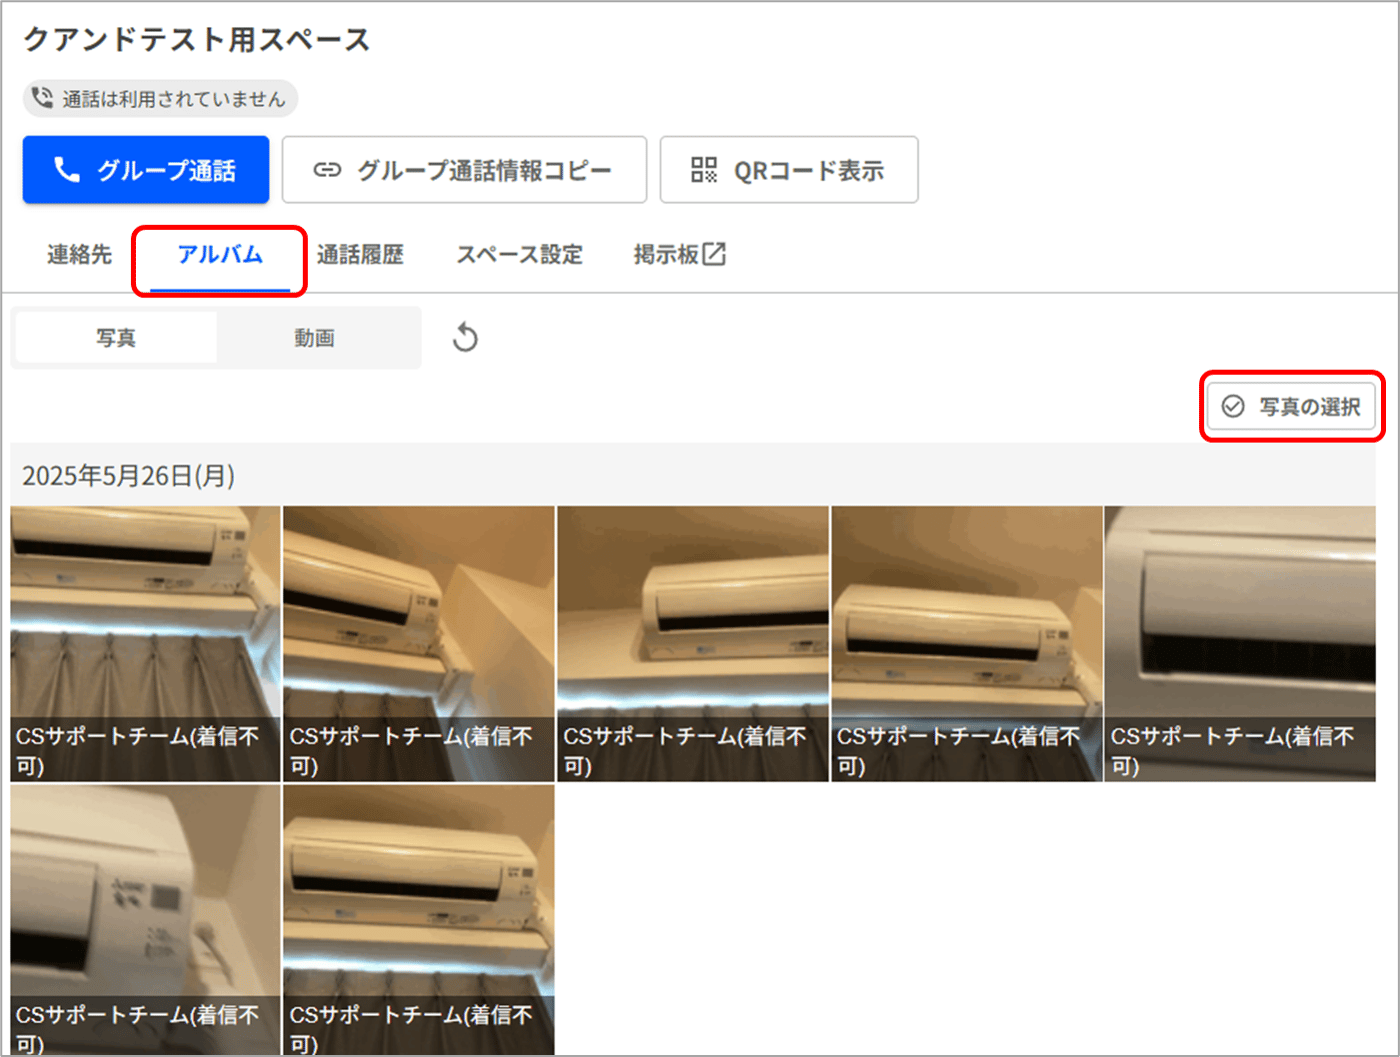Image resolution: width=1400 pixels, height=1057 pixels.
Task: Open the second photo in the bottom row
Action: pyautogui.click(x=419, y=920)
